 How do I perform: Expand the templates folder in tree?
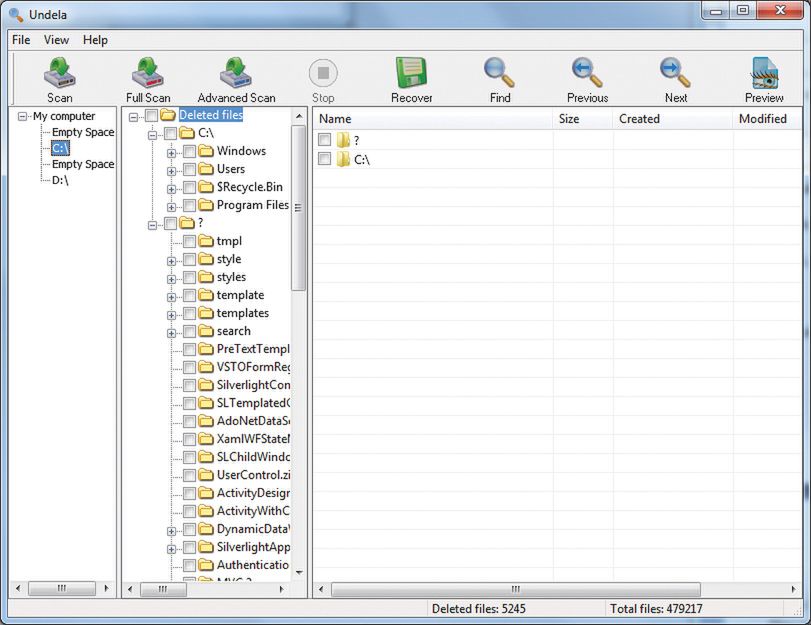(172, 314)
